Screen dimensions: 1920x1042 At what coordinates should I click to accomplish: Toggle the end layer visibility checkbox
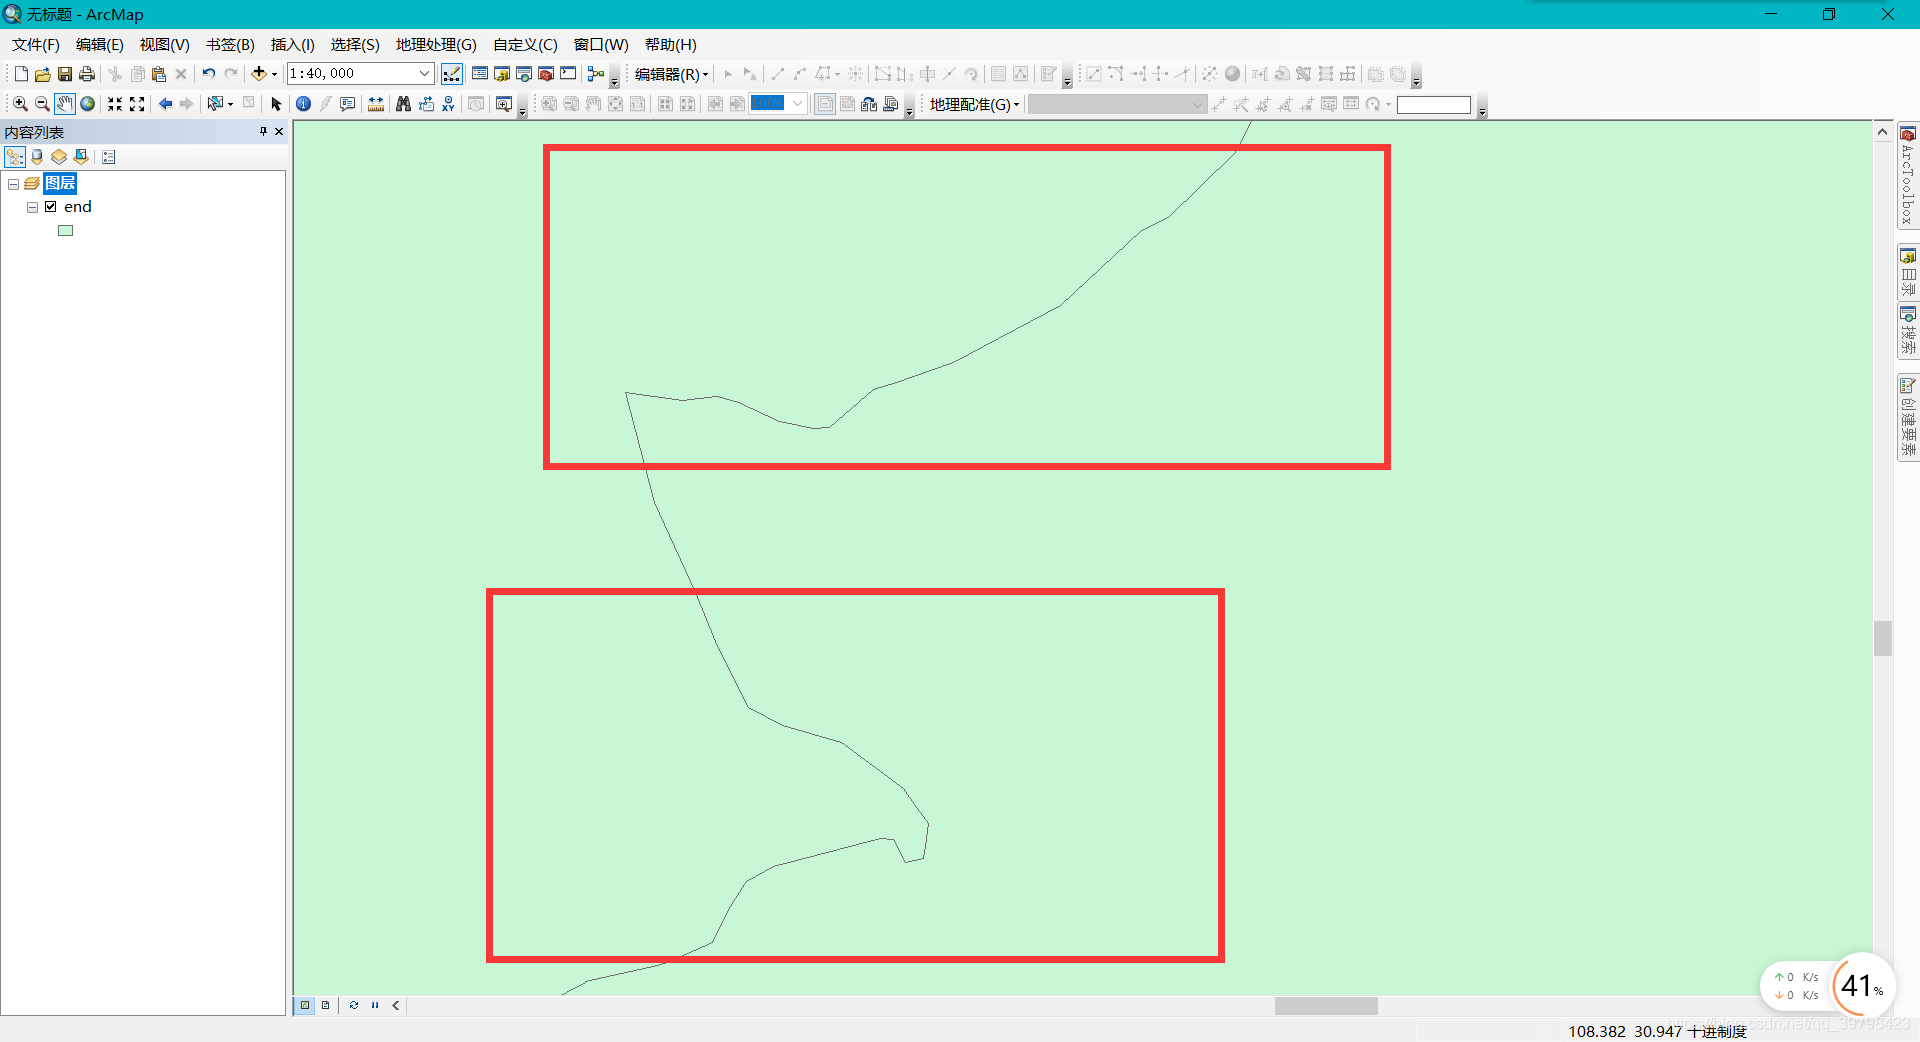coord(51,207)
